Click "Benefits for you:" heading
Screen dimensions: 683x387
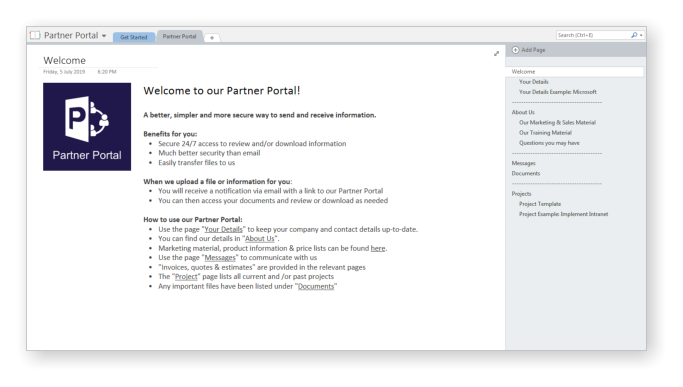point(170,134)
